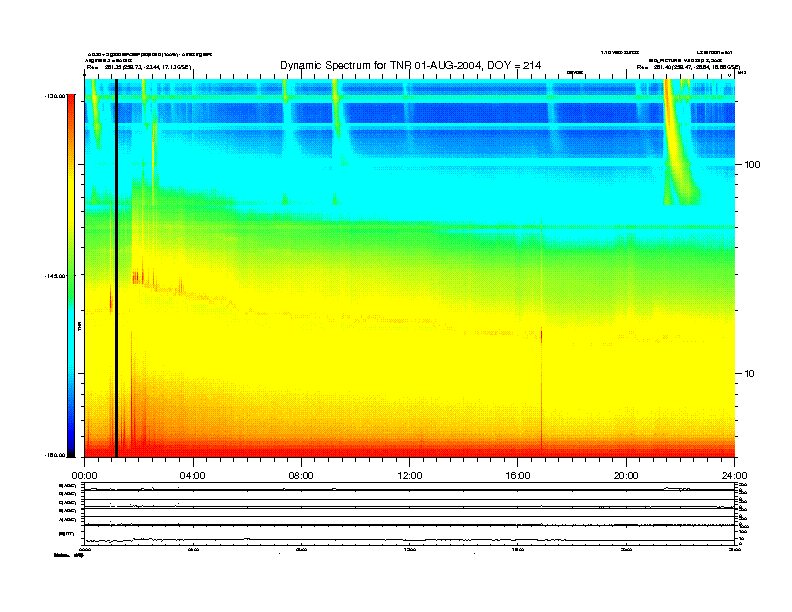
Task: Click the "08:00" time axis label
Action: click(301, 476)
